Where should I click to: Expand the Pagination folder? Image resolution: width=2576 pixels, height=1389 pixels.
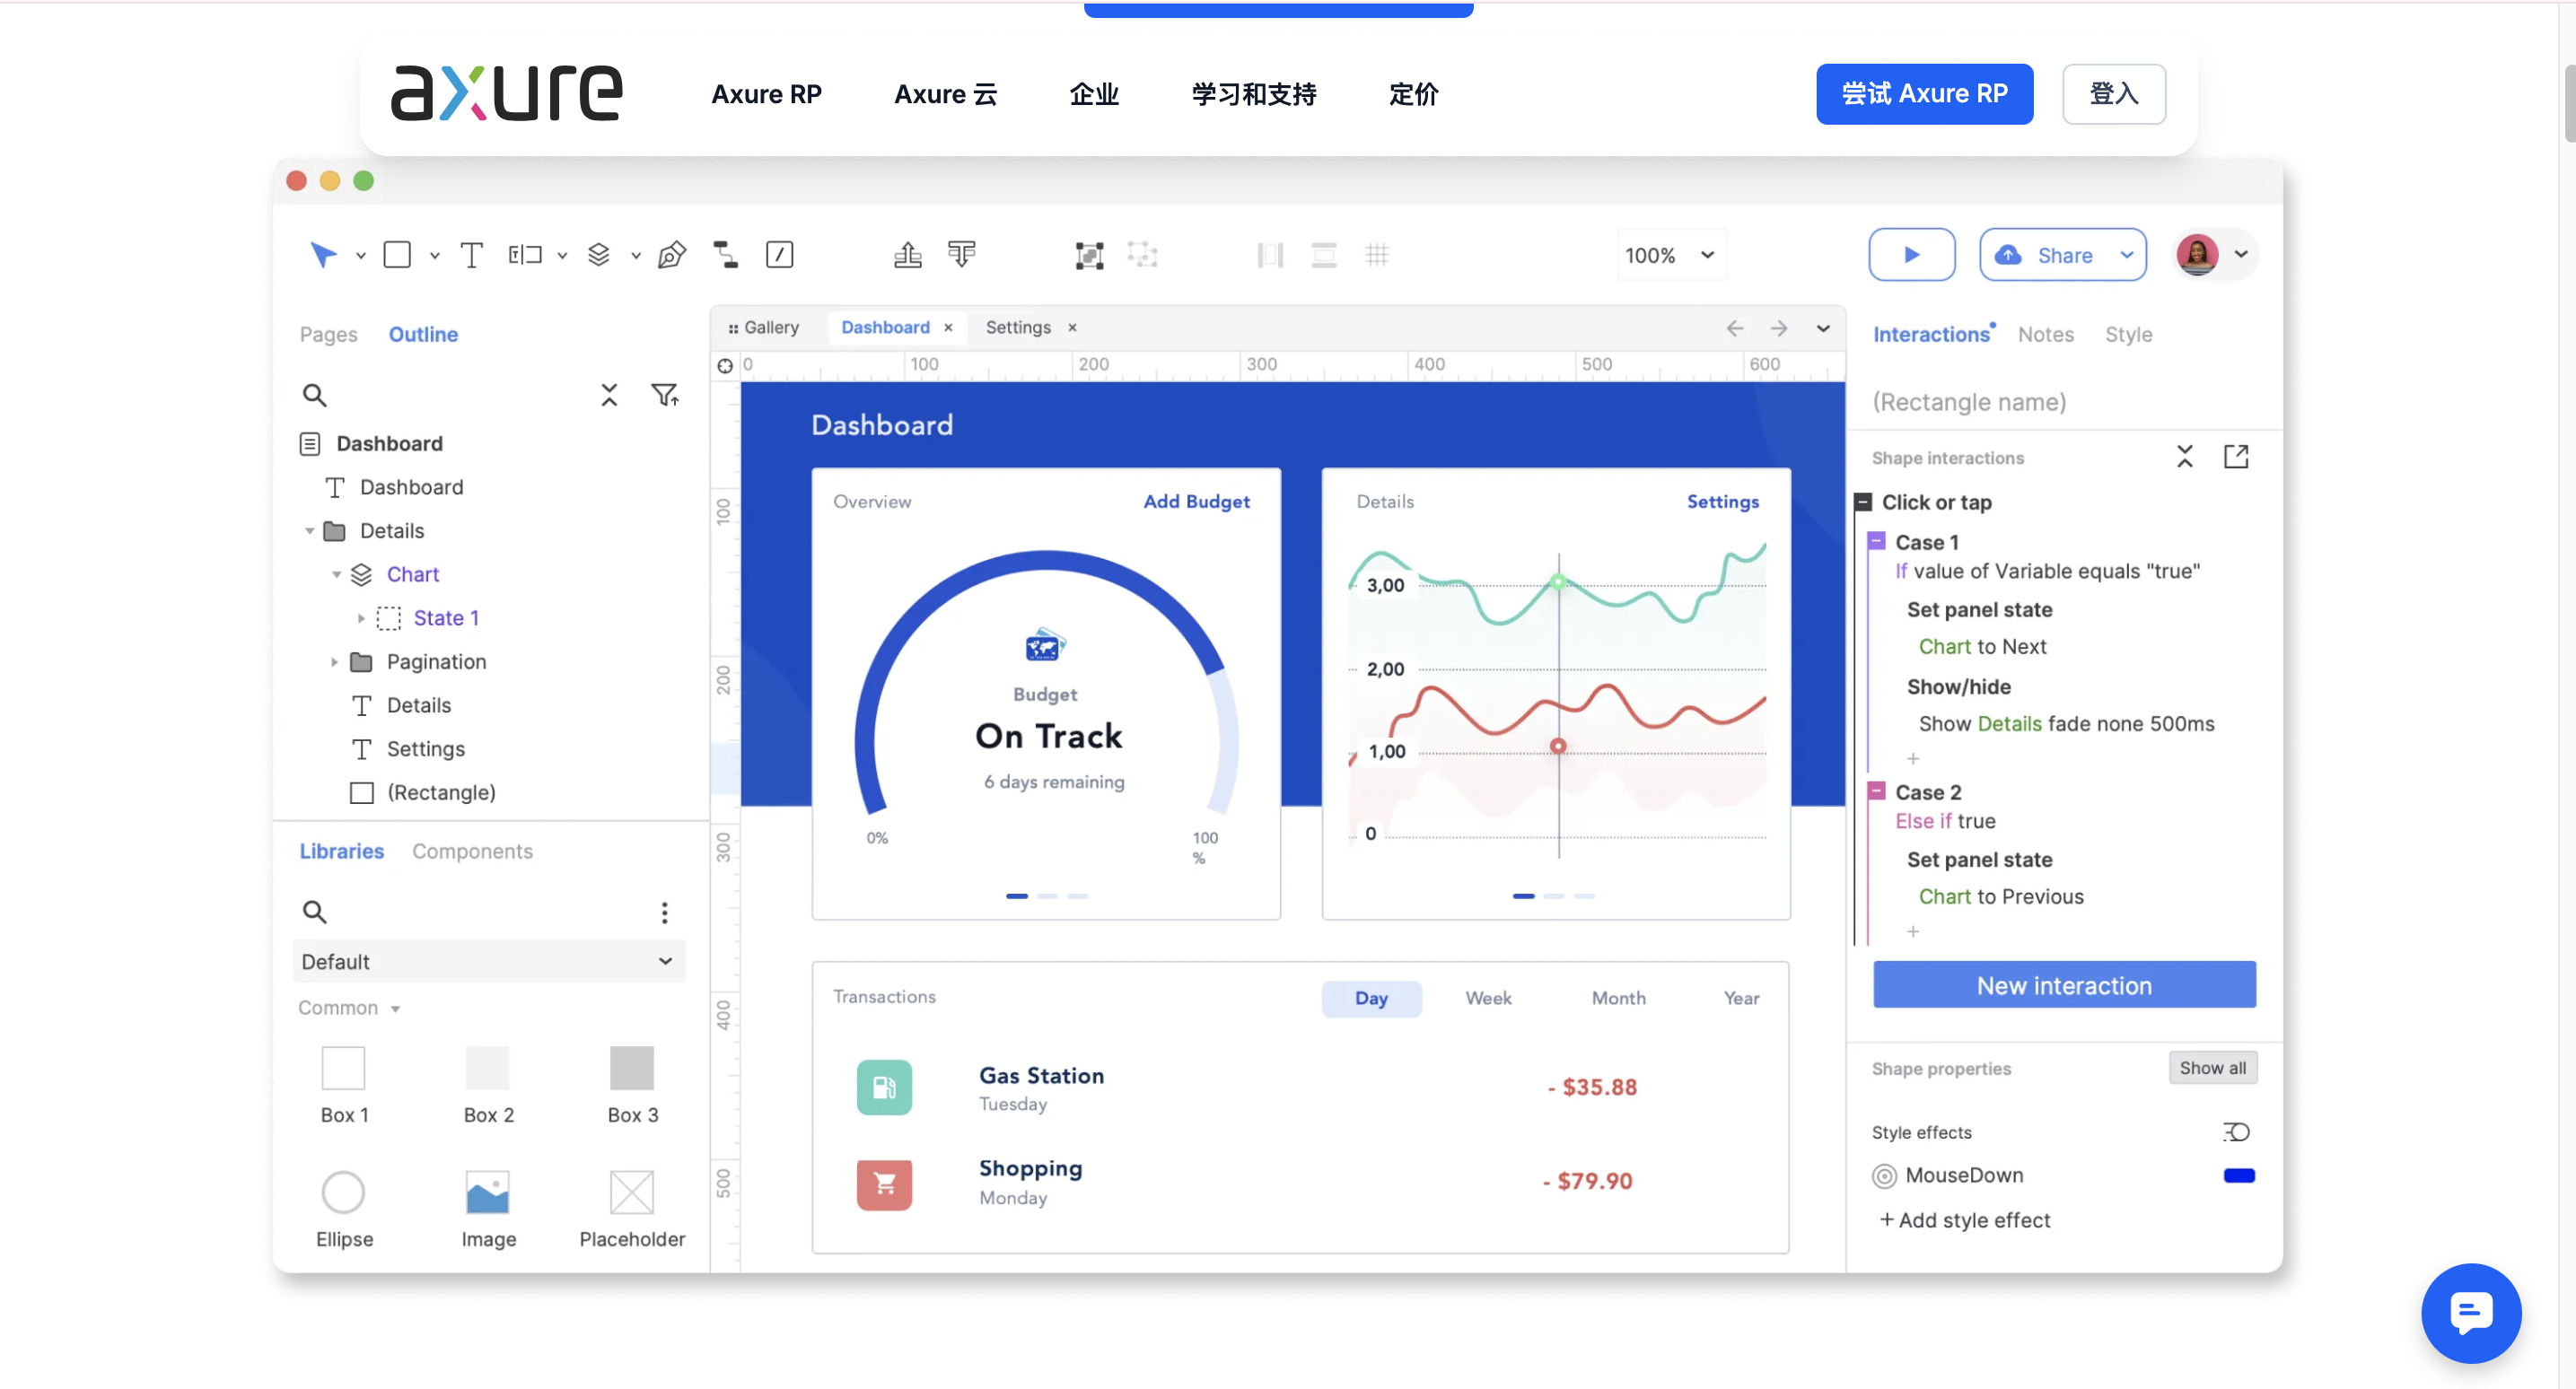coord(334,662)
